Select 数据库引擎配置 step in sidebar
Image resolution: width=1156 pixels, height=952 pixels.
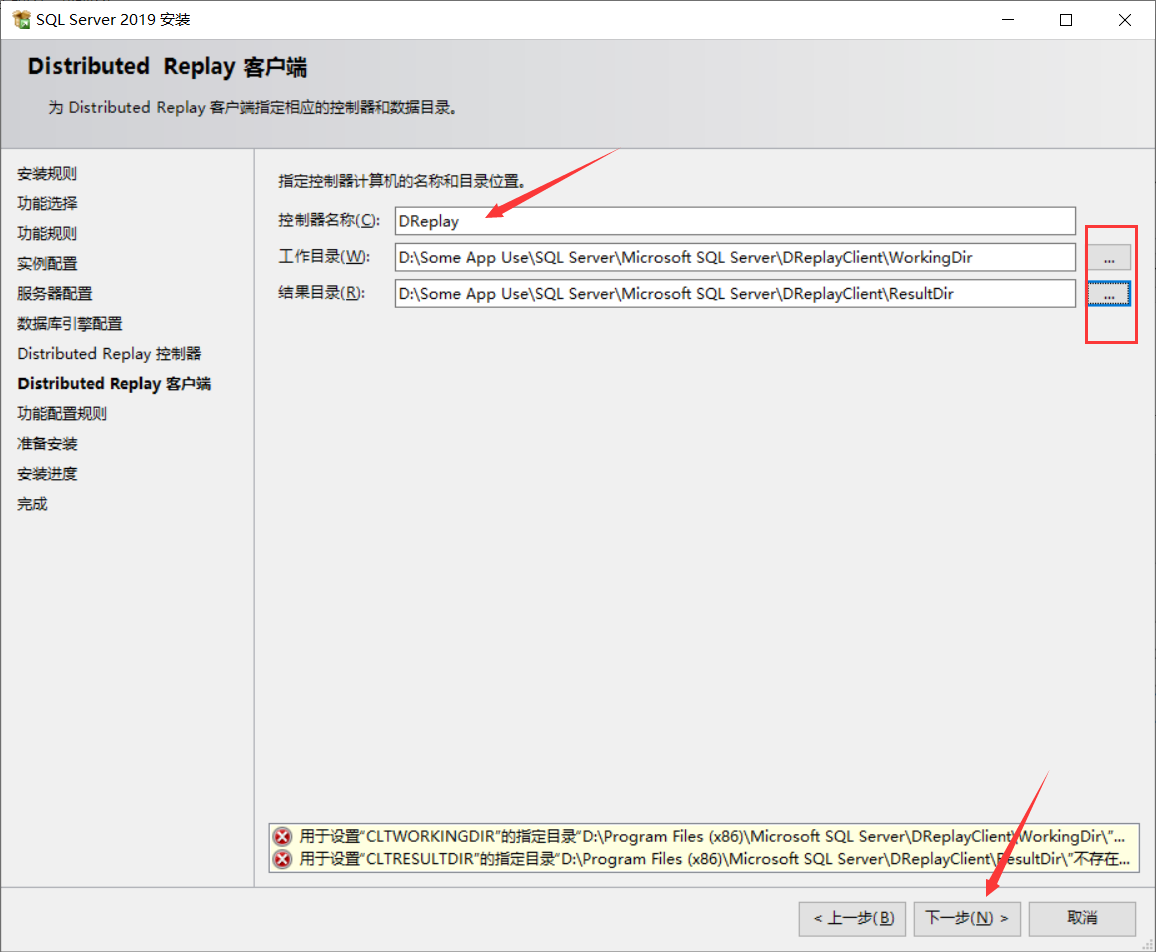coord(70,324)
